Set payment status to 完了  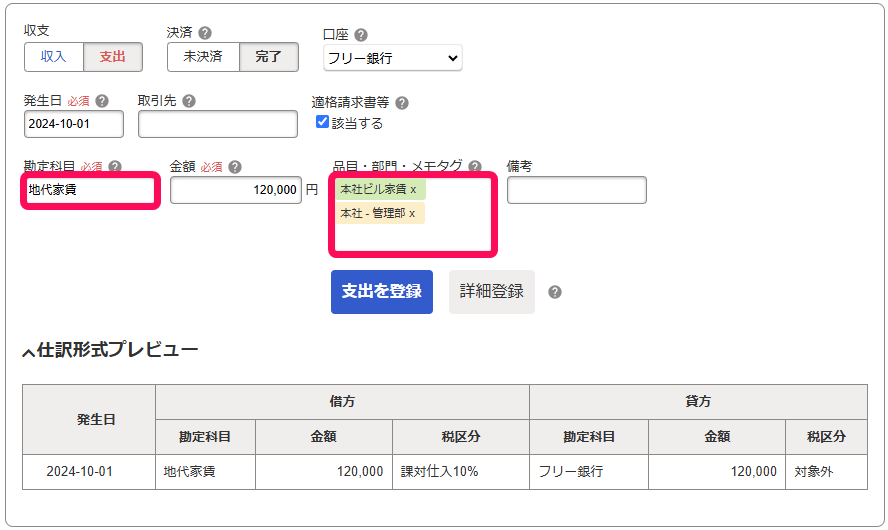click(x=268, y=57)
